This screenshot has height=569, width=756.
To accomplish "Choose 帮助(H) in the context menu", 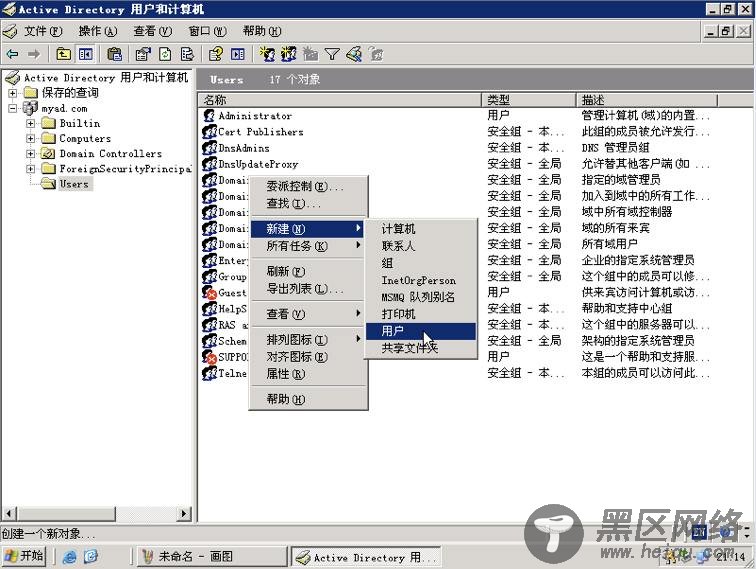I will coord(308,399).
